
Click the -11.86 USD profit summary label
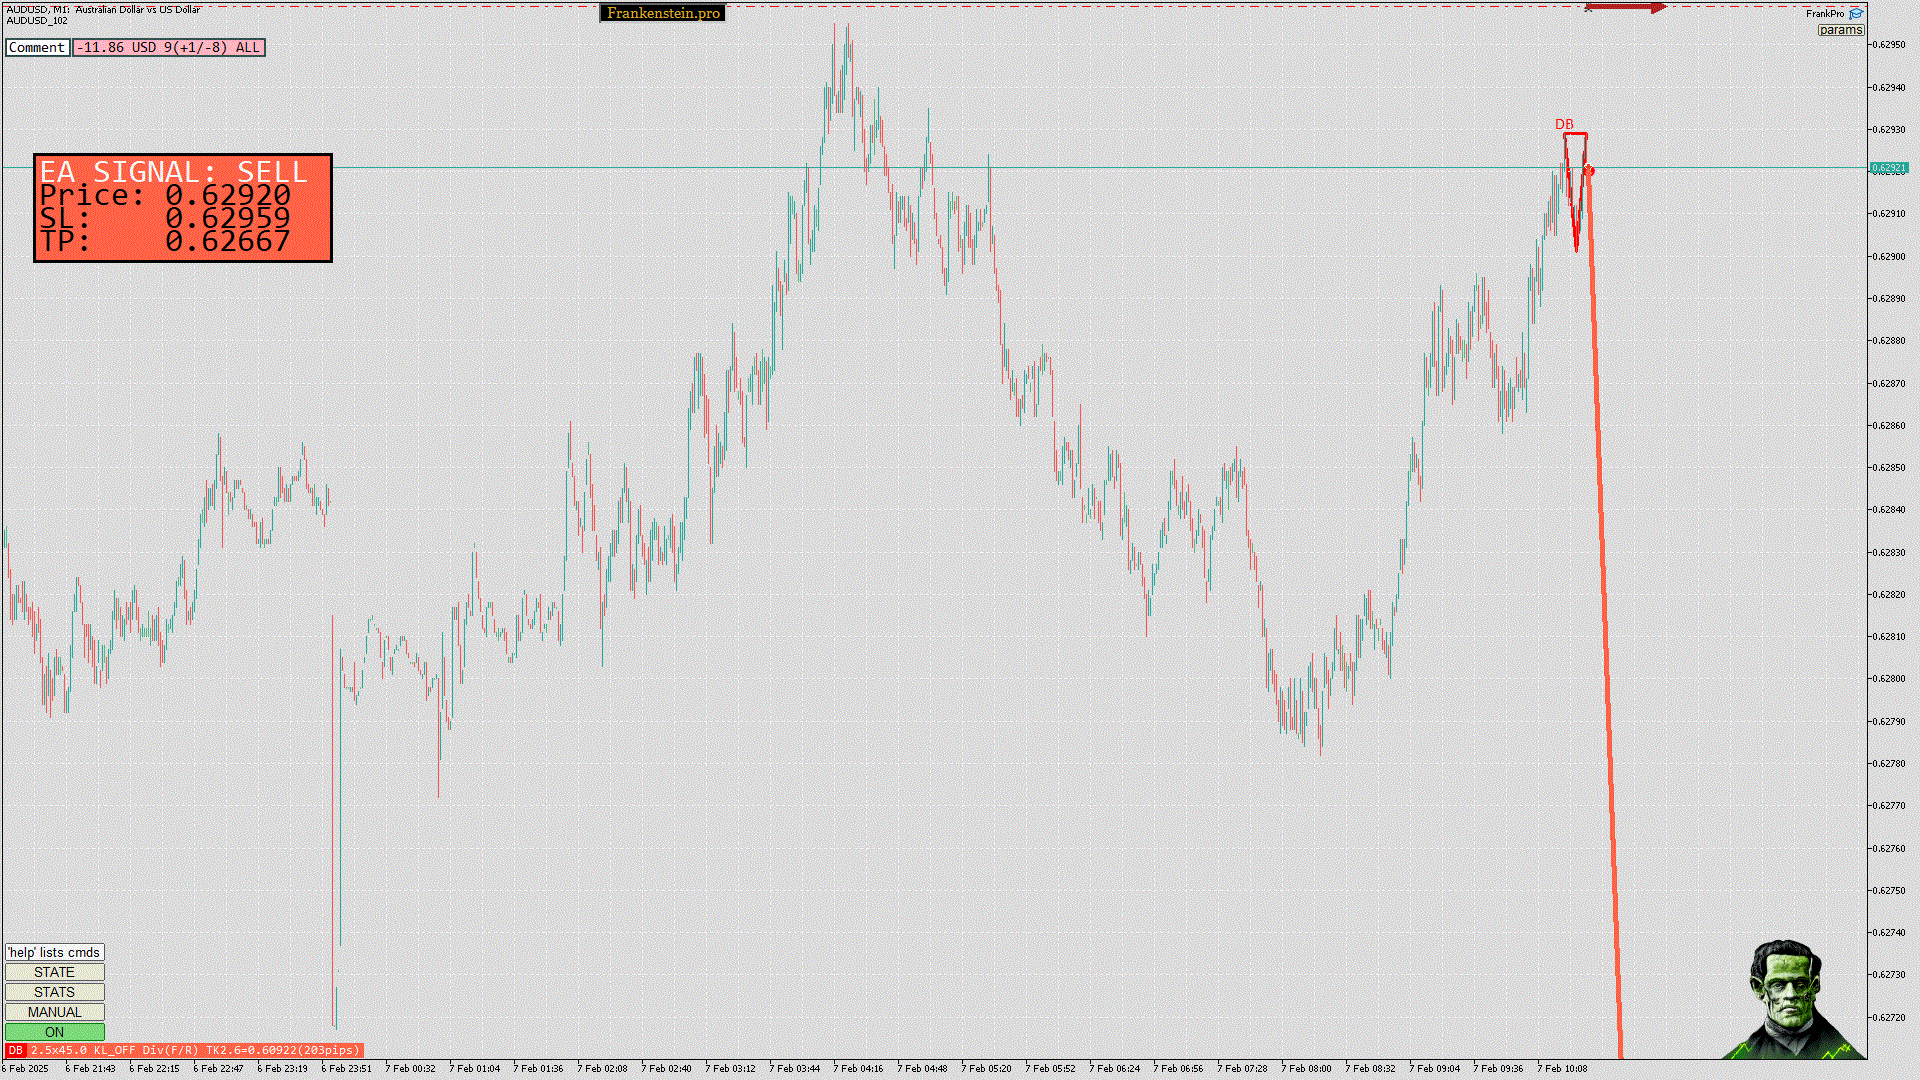coord(168,47)
